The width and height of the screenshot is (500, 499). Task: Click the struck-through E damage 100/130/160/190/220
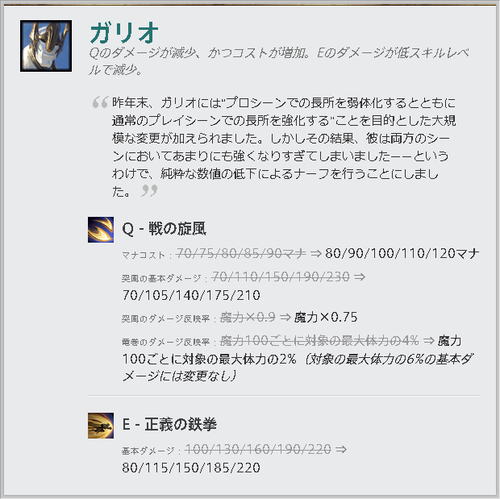pyautogui.click(x=258, y=449)
